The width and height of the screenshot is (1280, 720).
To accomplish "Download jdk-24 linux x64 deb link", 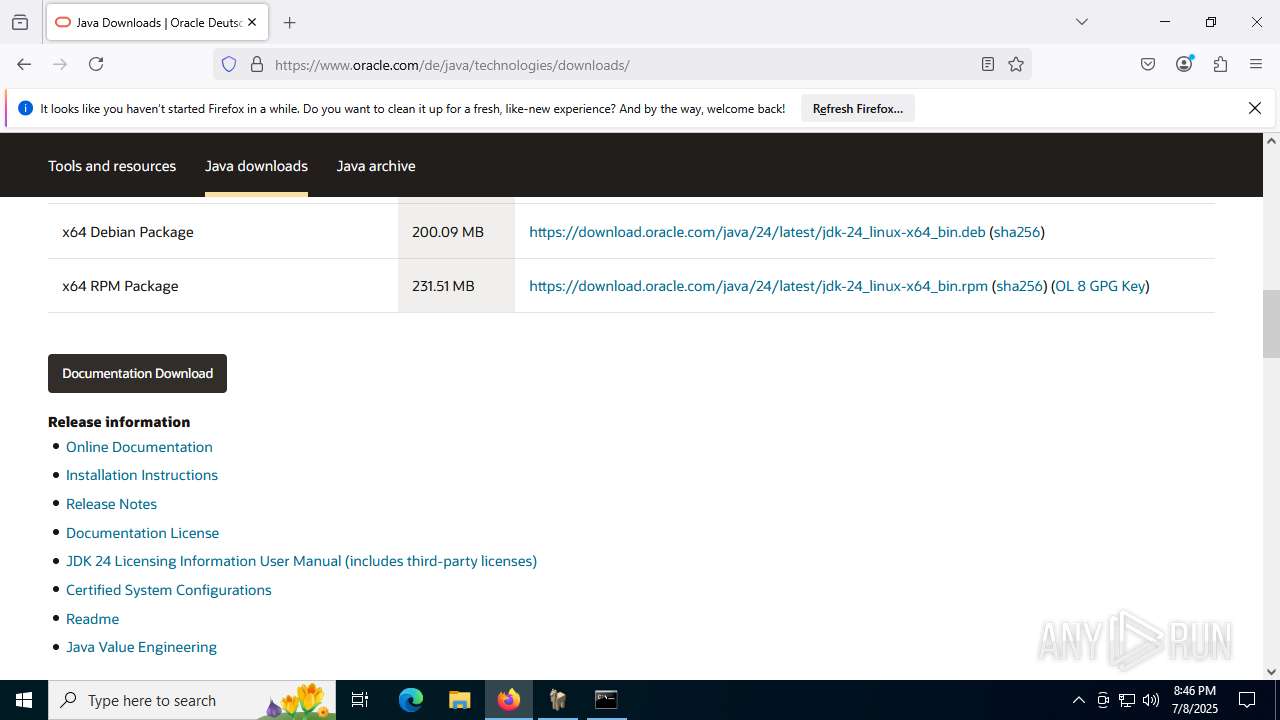I will [x=757, y=232].
